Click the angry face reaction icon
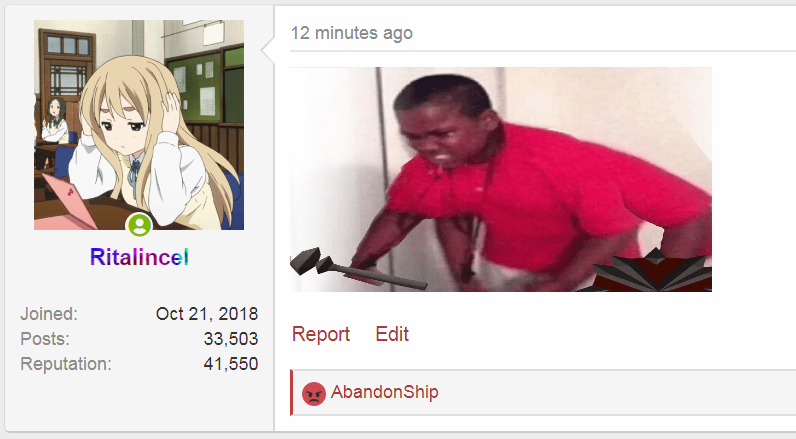796x439 pixels. click(314, 393)
